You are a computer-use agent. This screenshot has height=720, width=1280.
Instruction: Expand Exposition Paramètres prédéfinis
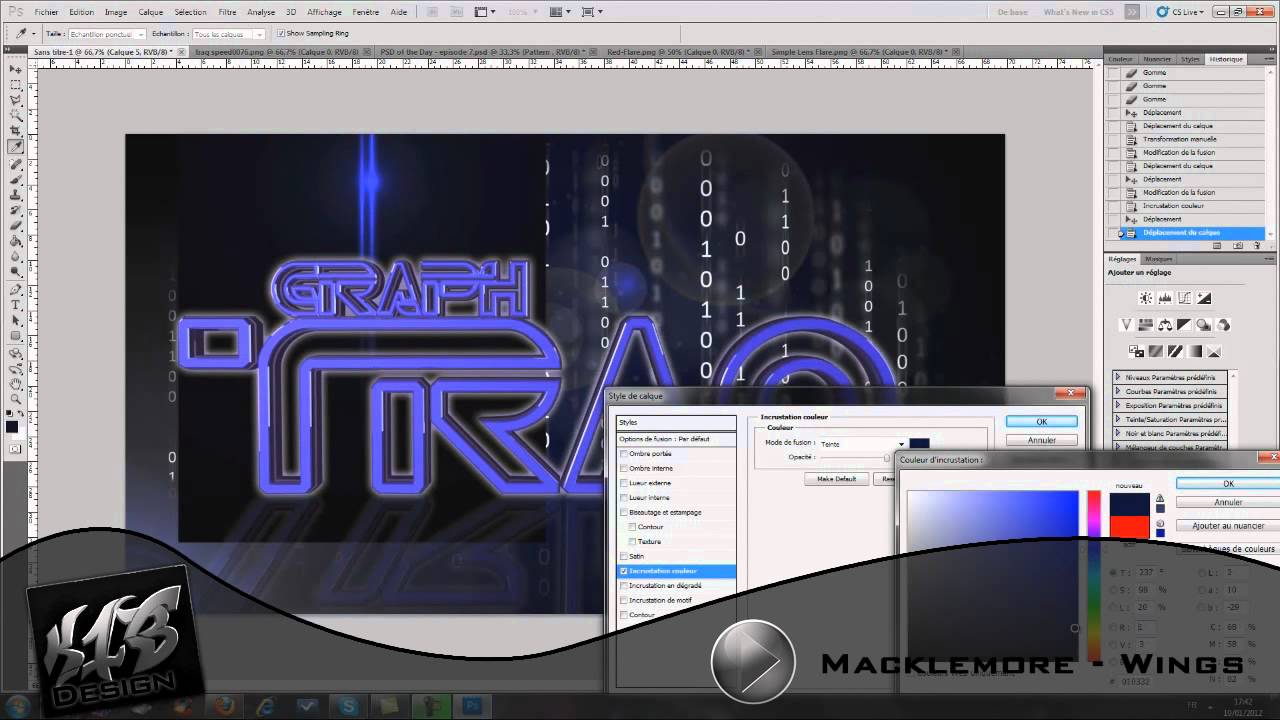pyautogui.click(x=1118, y=405)
